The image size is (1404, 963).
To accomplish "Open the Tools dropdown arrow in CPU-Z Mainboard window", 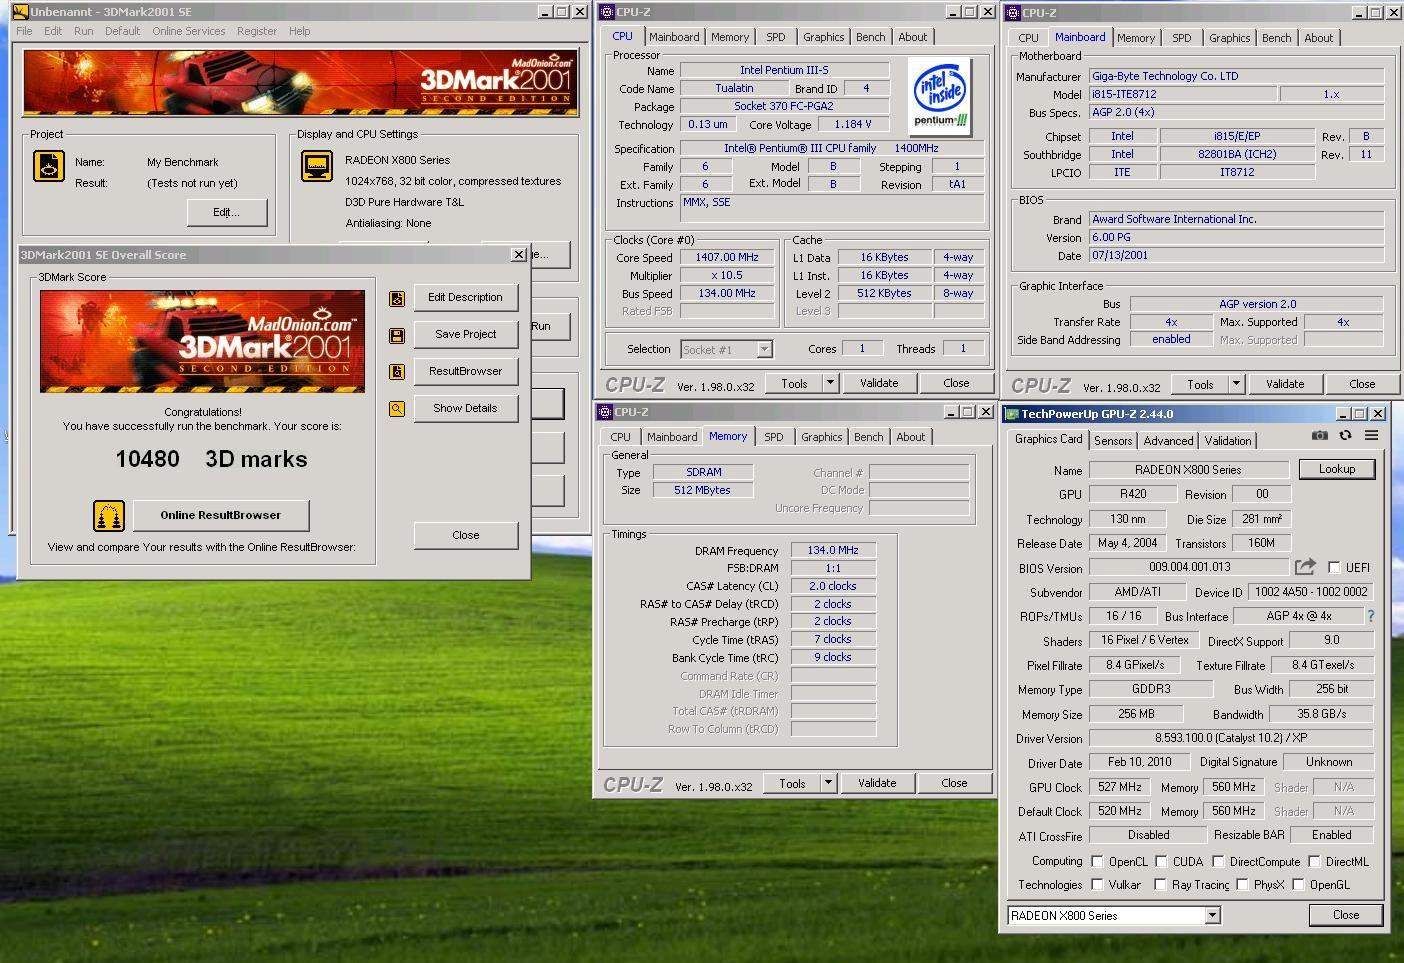I will [x=1236, y=384].
